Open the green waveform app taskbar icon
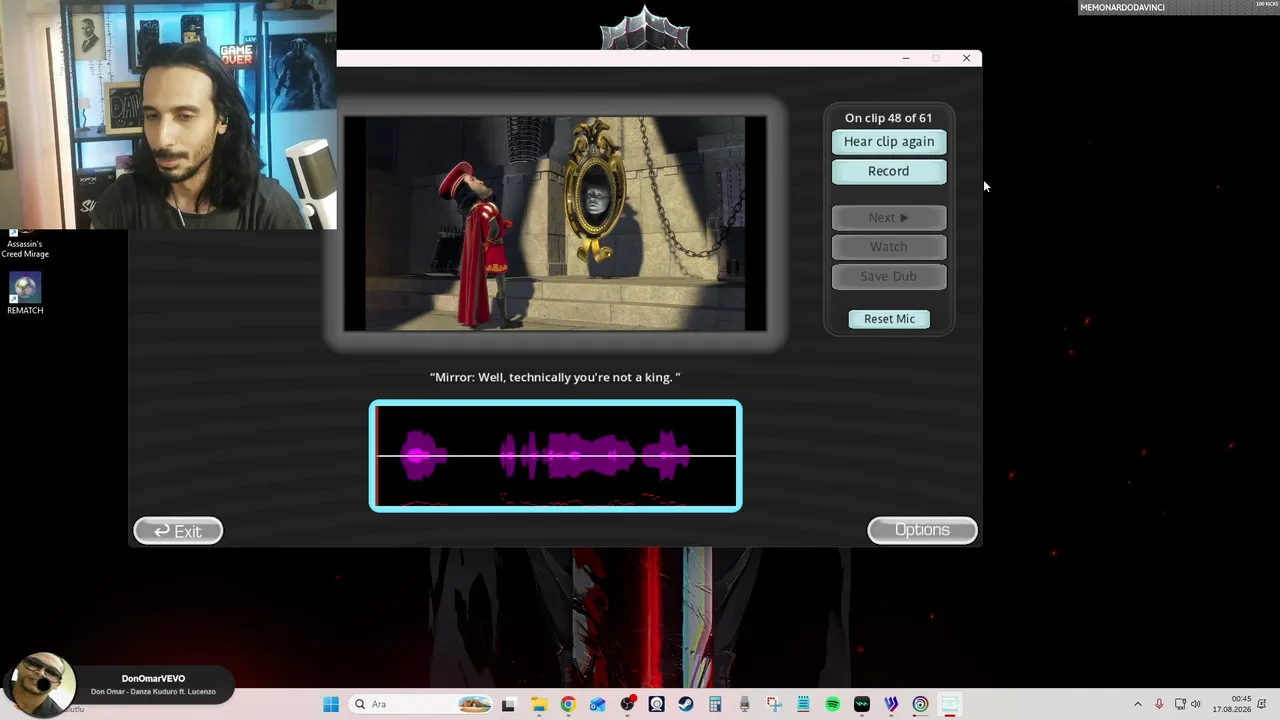Image resolution: width=1280 pixels, height=720 pixels. (x=862, y=704)
